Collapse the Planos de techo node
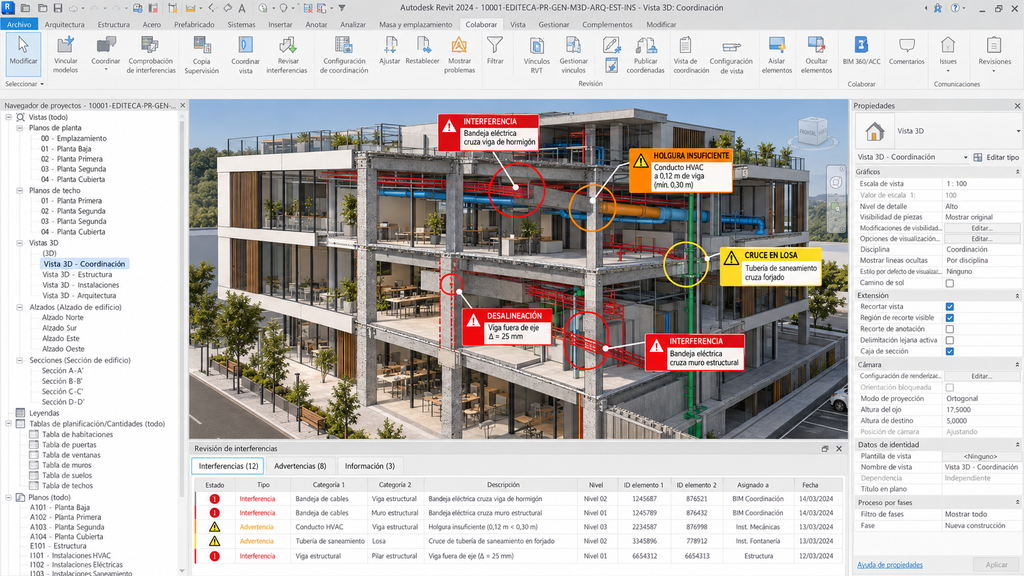Viewport: 1024px width, 576px height. [20, 191]
